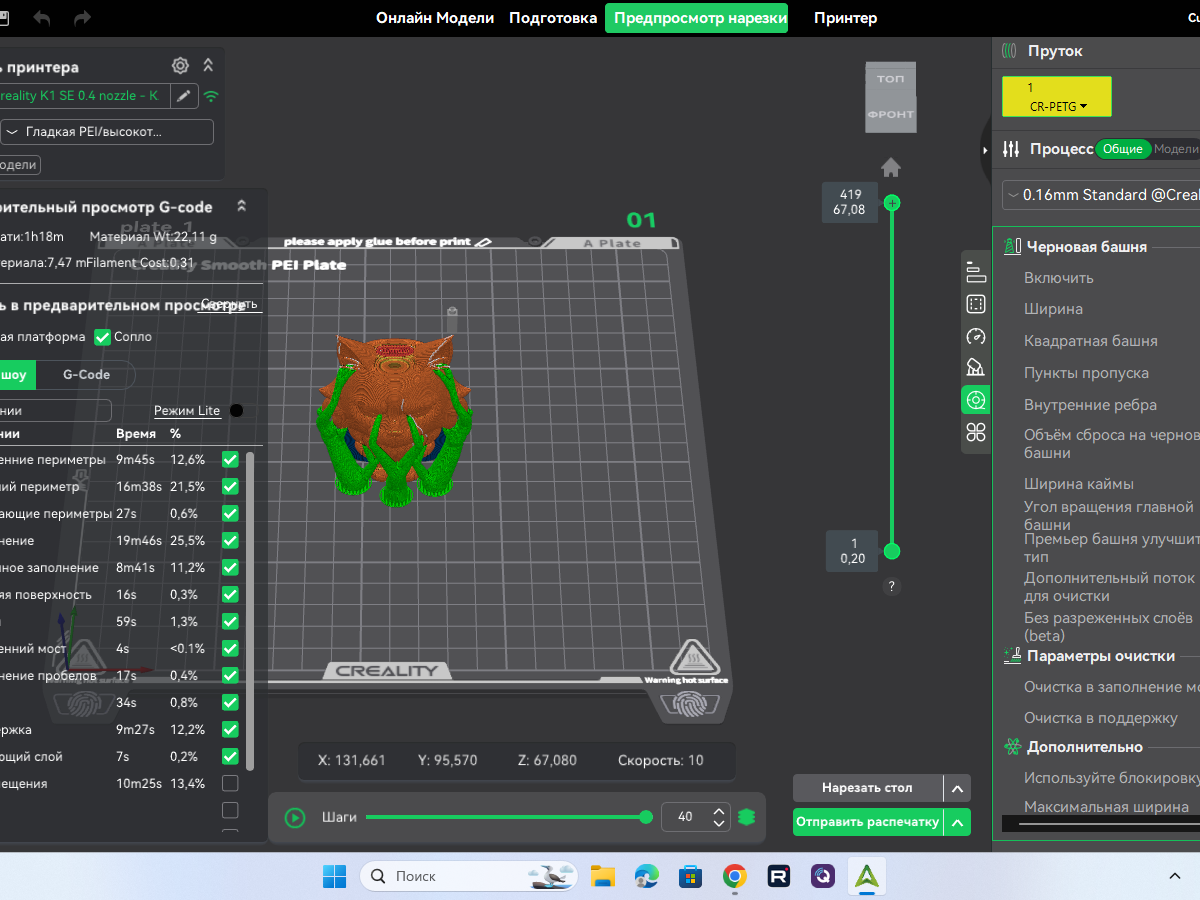Click the Режим Lite link
1200x900 pixels.
[187, 411]
